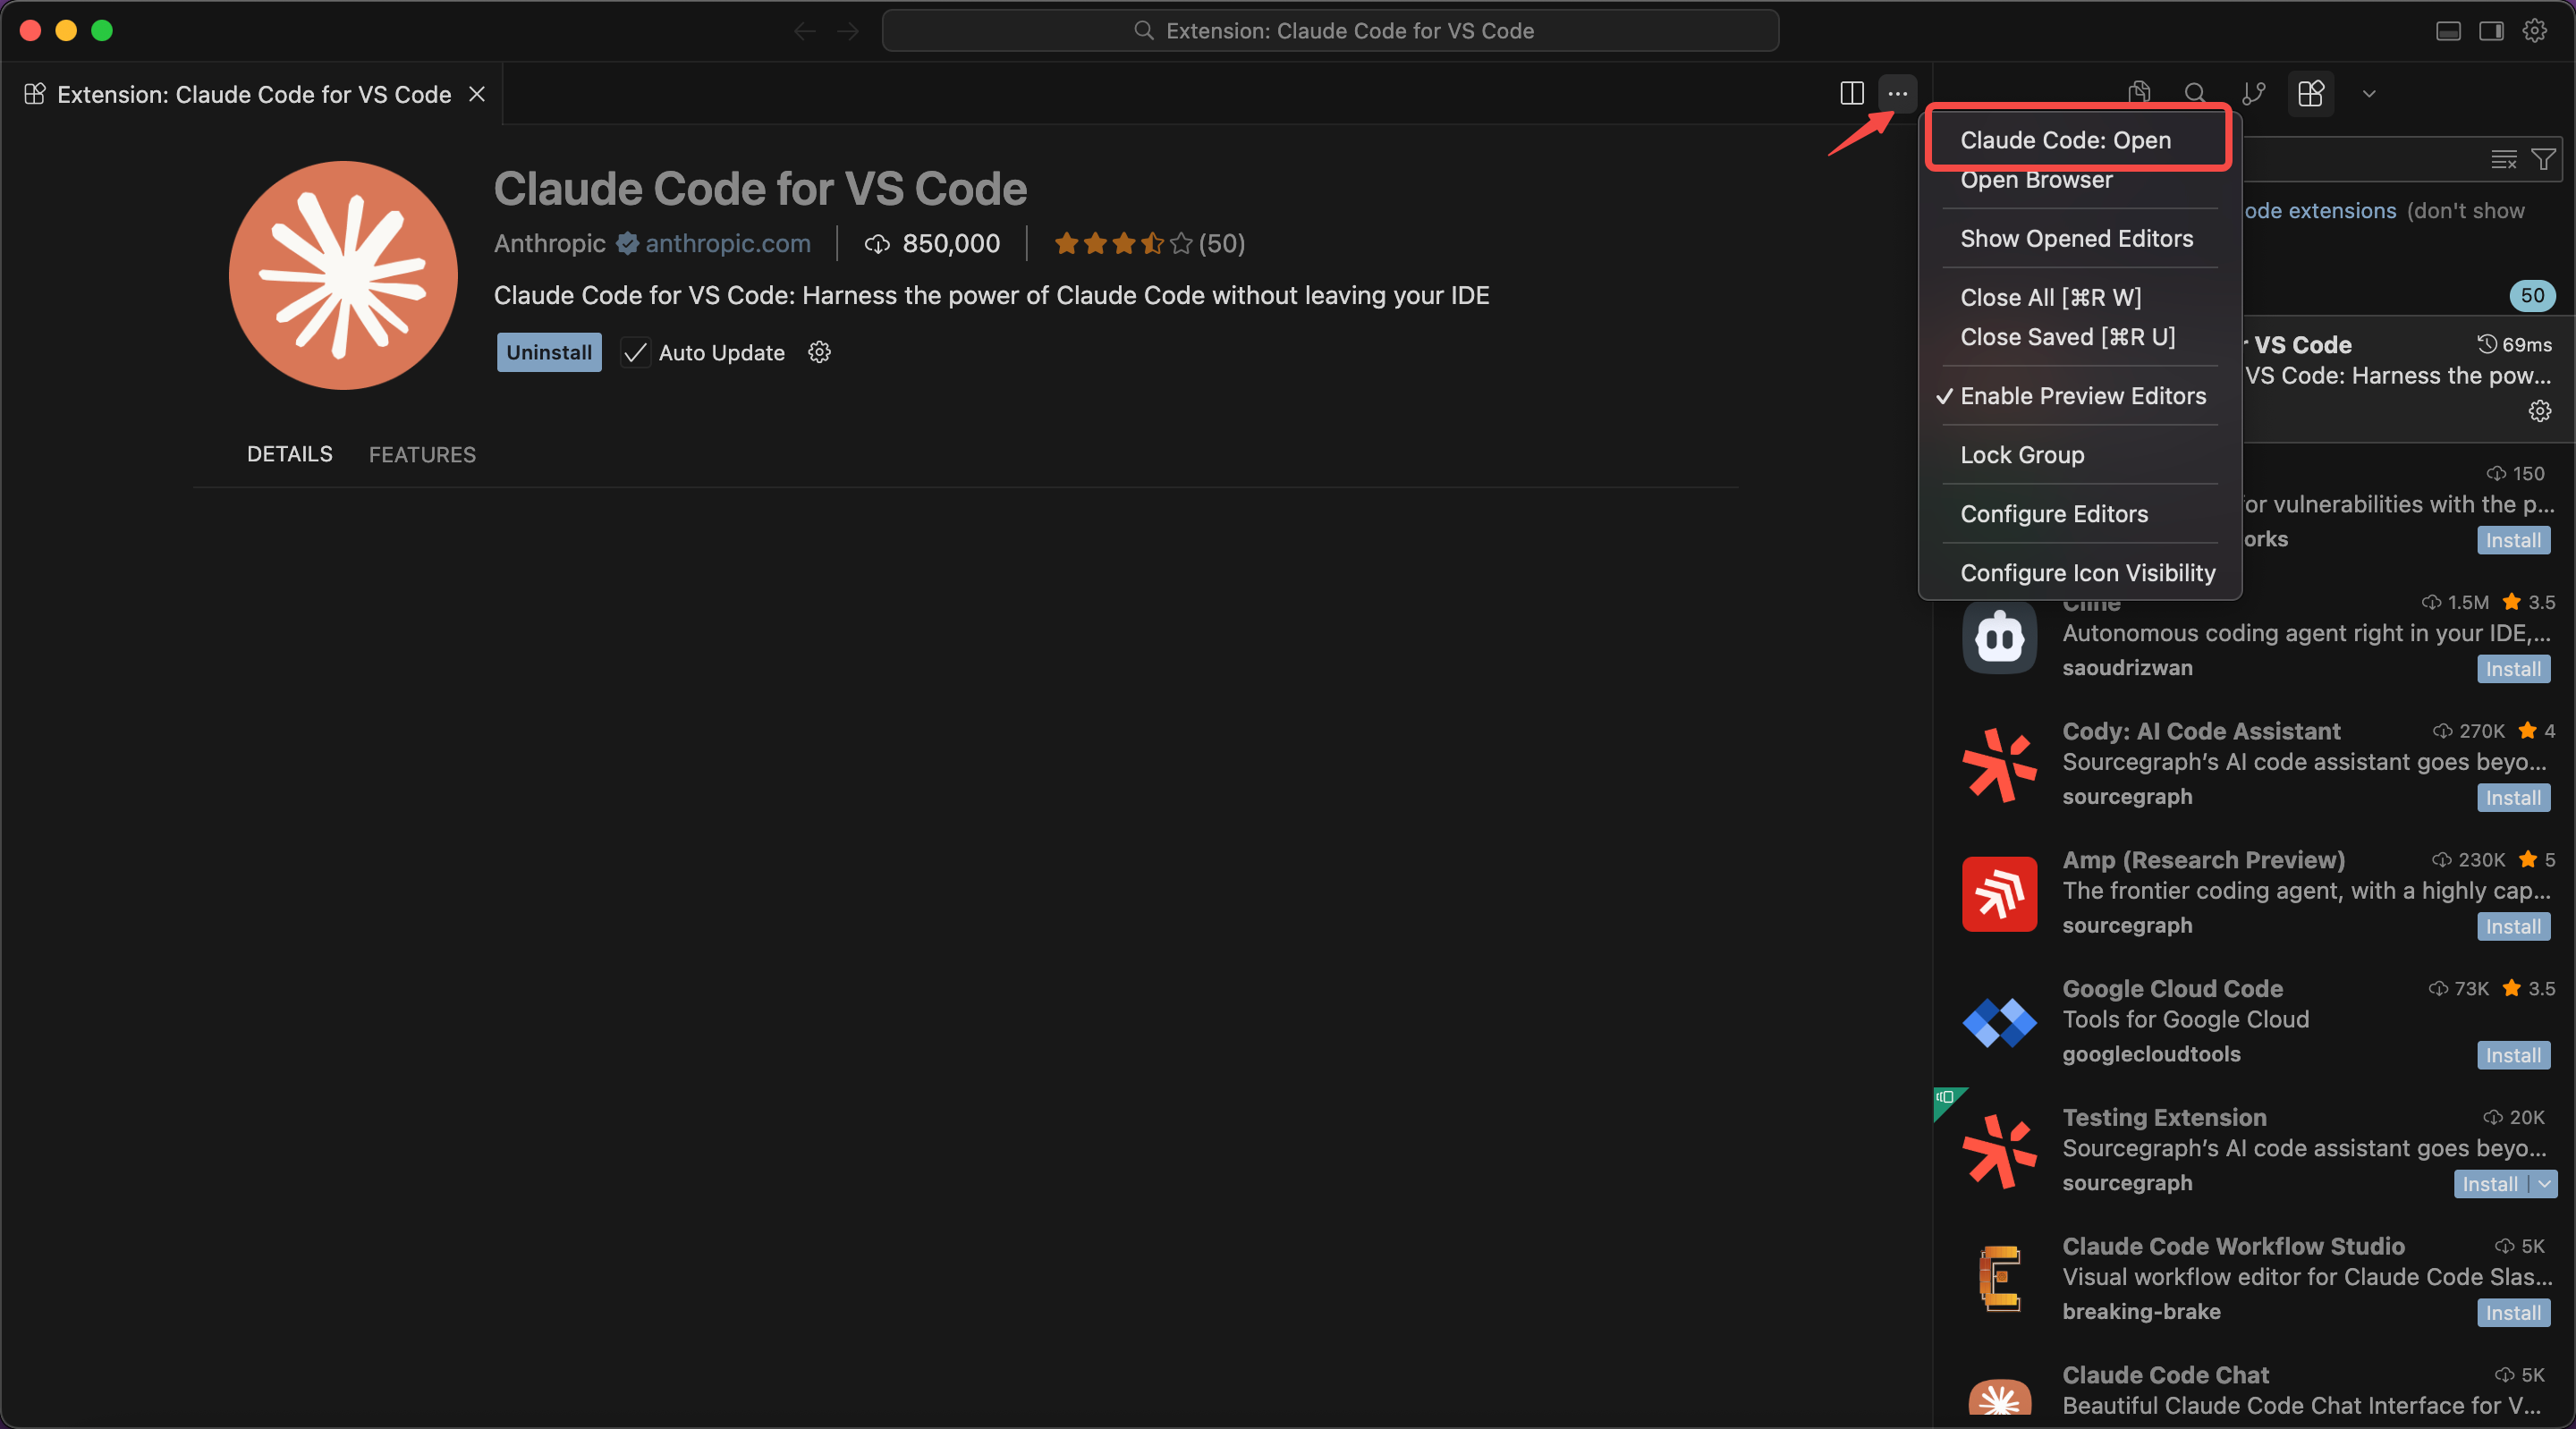
Task: Click the Cody: AI Code Assistant icon
Action: [1999, 765]
